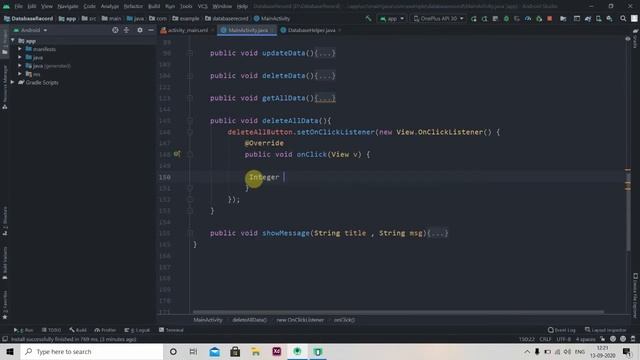Expand folded showMessage method body
The width and height of the screenshot is (640, 360).
pyautogui.click(x=438, y=233)
